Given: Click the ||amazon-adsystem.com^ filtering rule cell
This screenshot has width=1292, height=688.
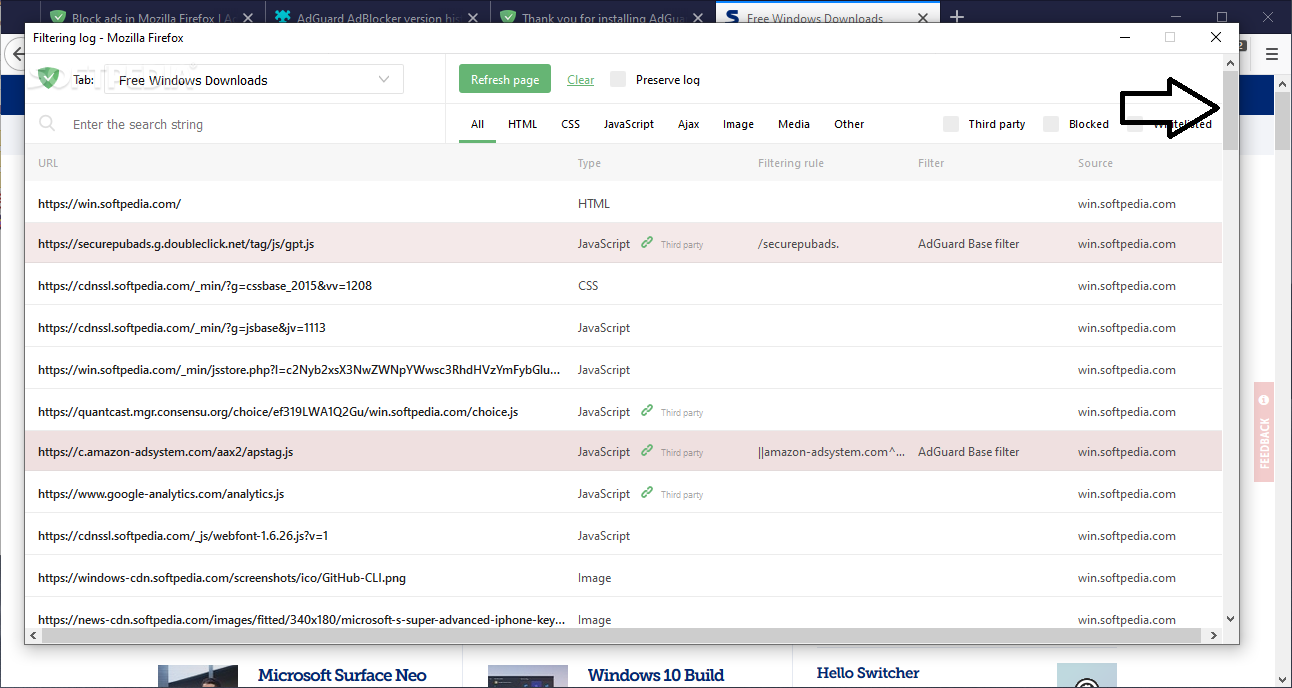Looking at the screenshot, I should click(x=832, y=452).
